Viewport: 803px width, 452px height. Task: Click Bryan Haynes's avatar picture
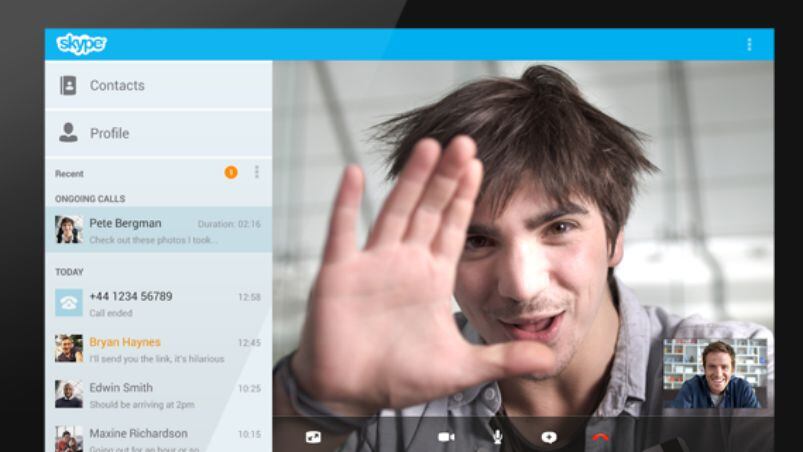(69, 348)
